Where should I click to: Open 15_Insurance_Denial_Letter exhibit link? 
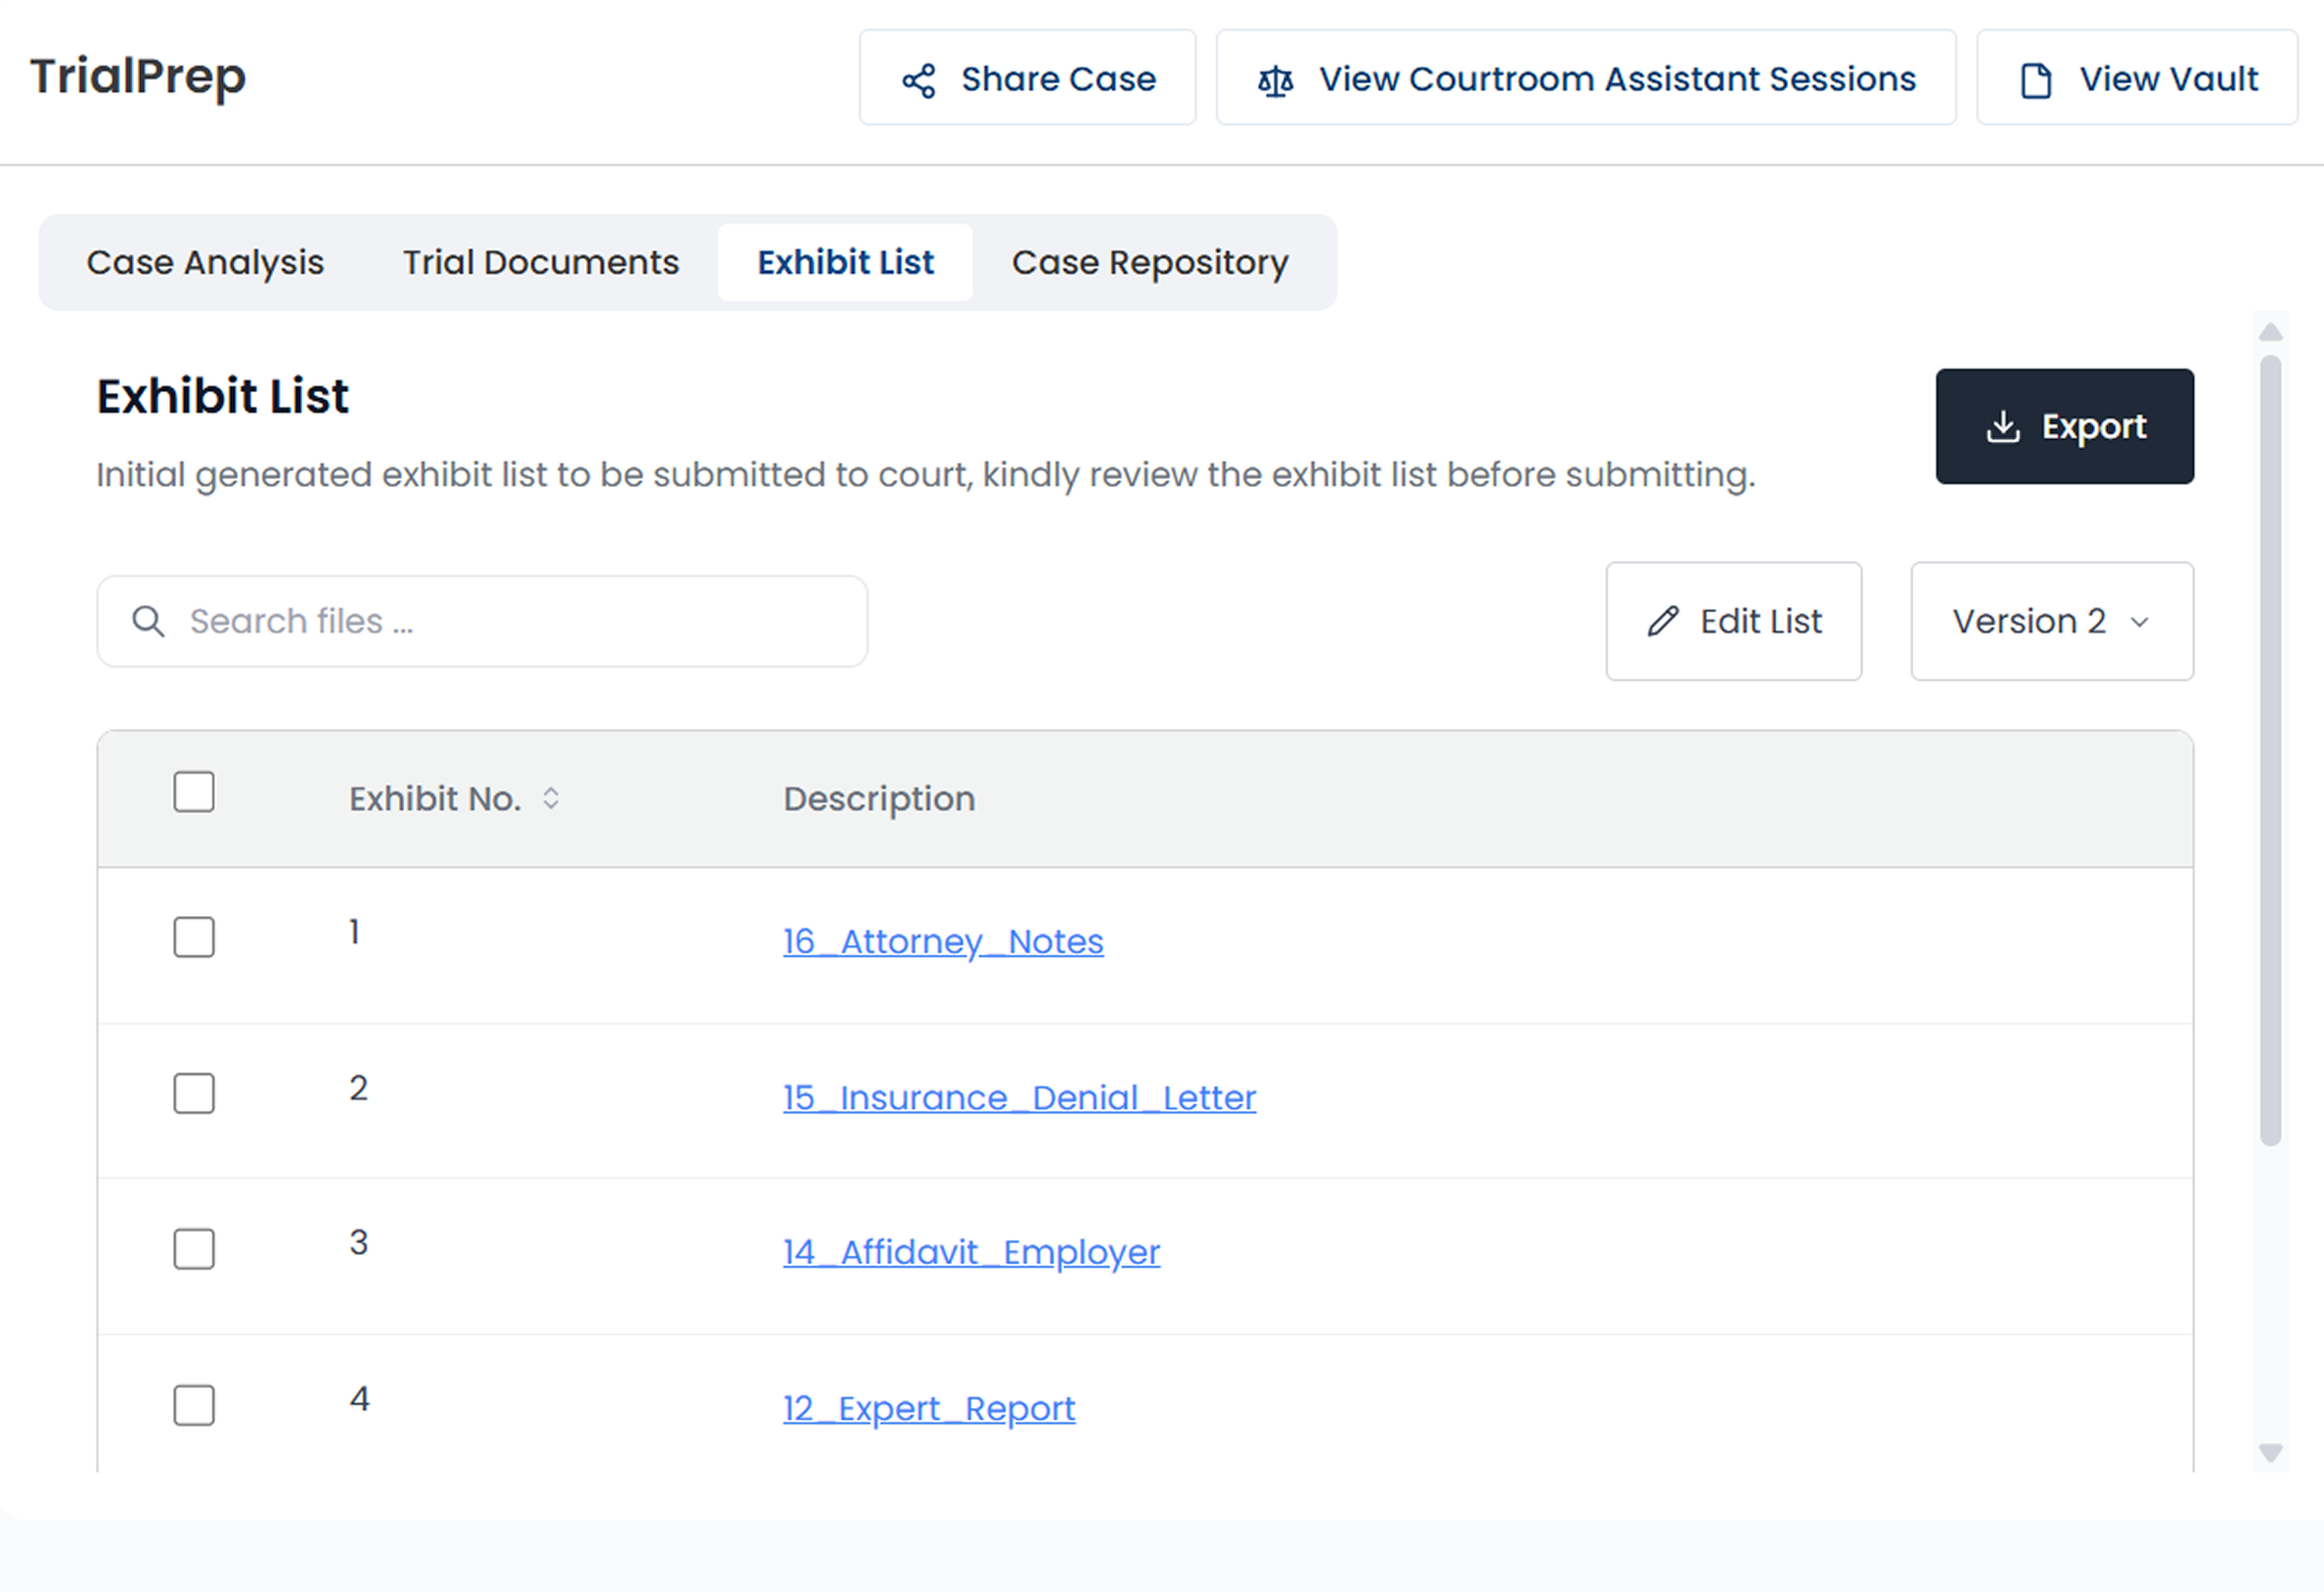click(1018, 1097)
